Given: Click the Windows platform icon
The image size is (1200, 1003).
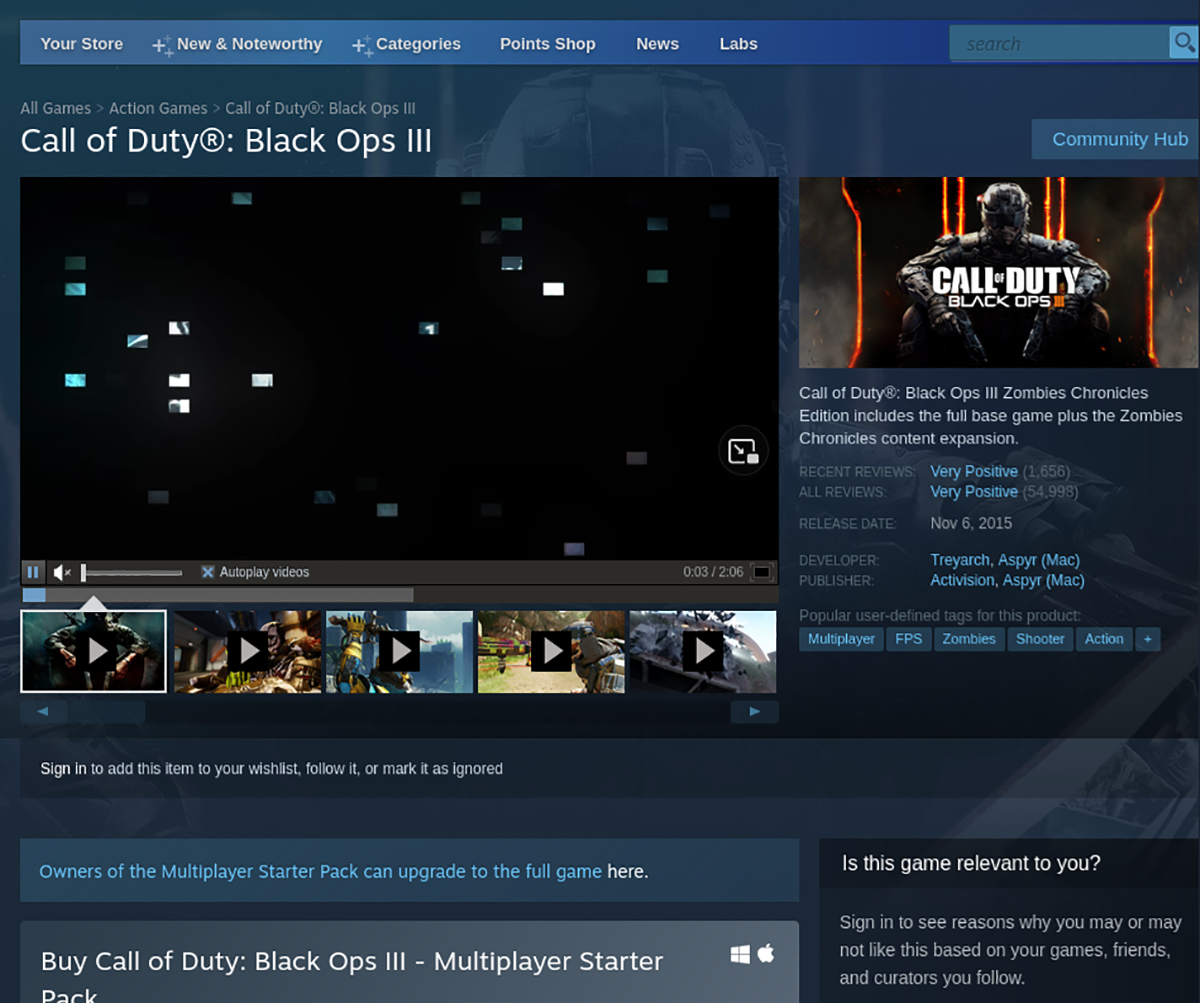Looking at the screenshot, I should point(740,955).
